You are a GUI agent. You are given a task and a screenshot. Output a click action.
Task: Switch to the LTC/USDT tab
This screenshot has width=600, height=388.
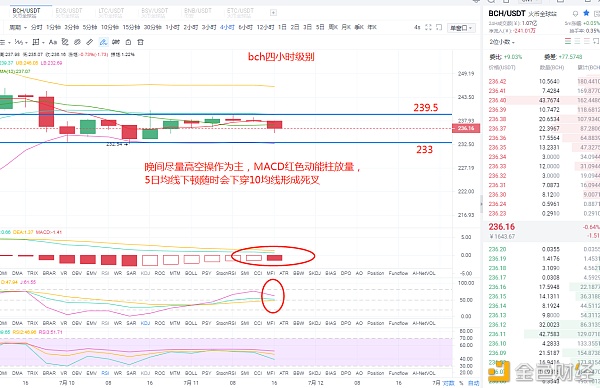(111, 13)
